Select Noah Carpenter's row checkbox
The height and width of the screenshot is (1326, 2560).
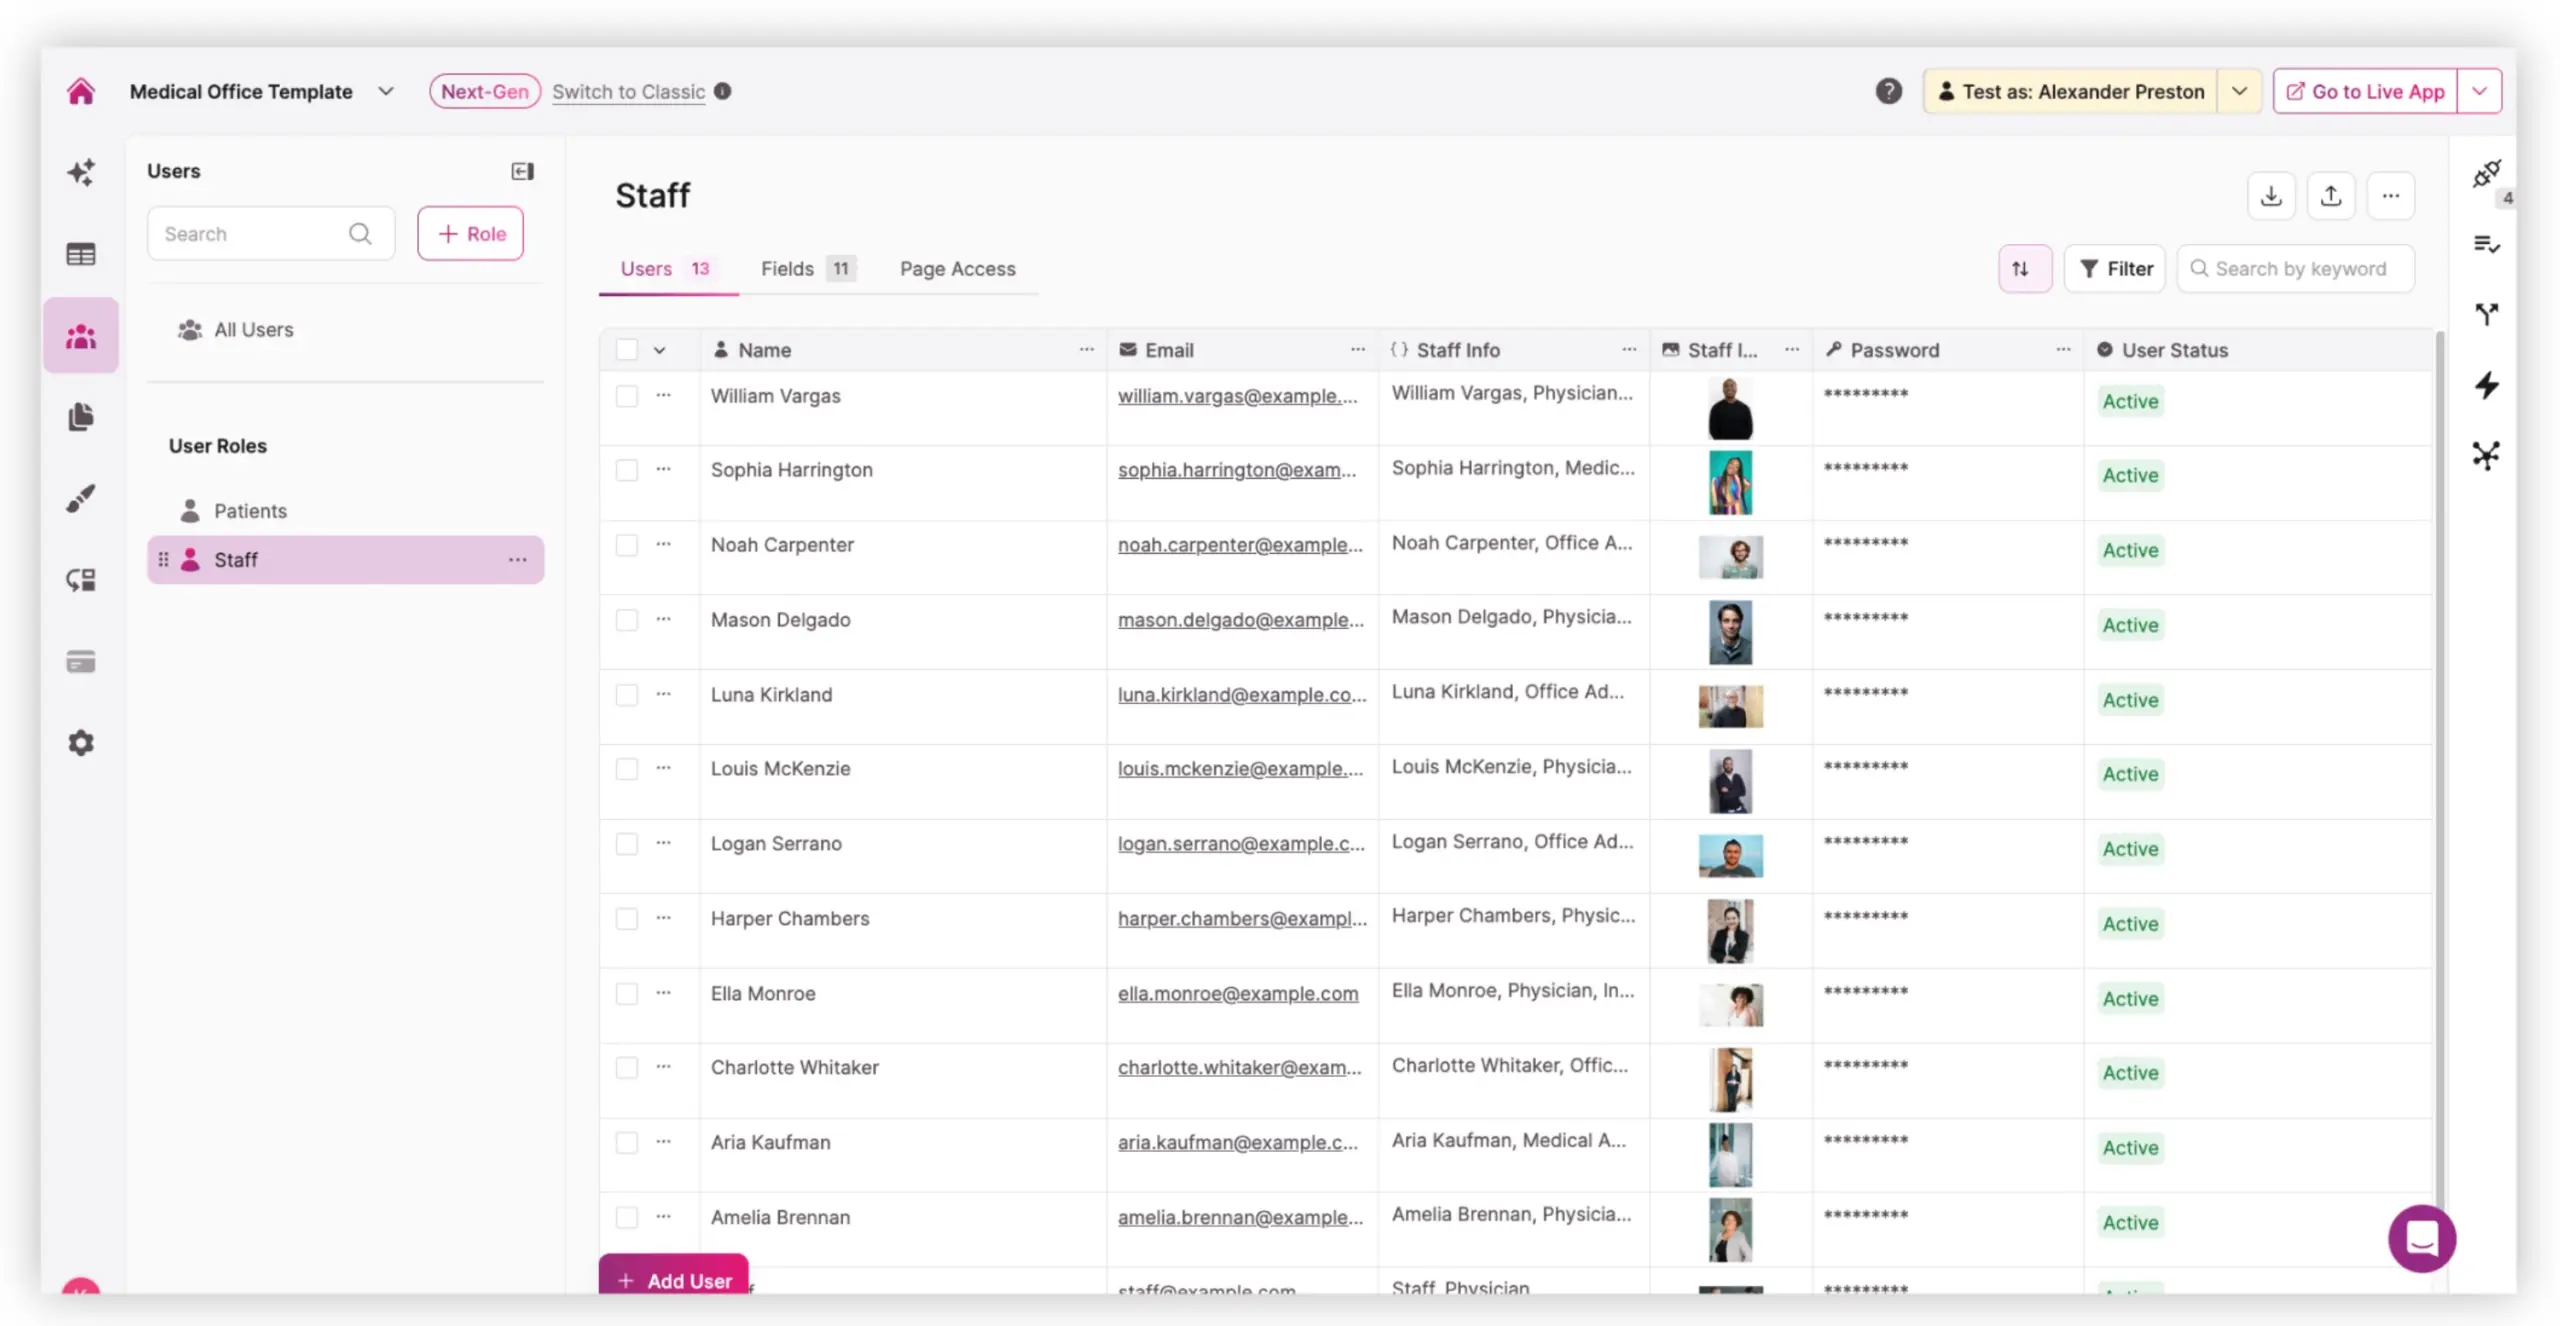(x=627, y=546)
